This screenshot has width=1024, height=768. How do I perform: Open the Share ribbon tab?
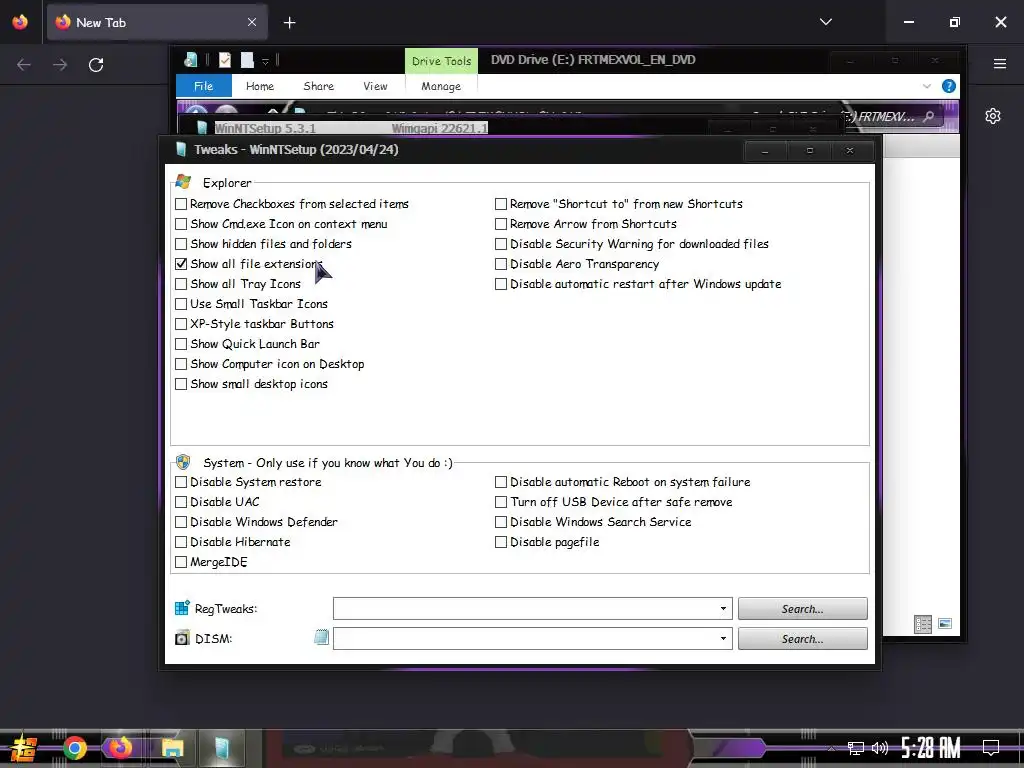318,86
